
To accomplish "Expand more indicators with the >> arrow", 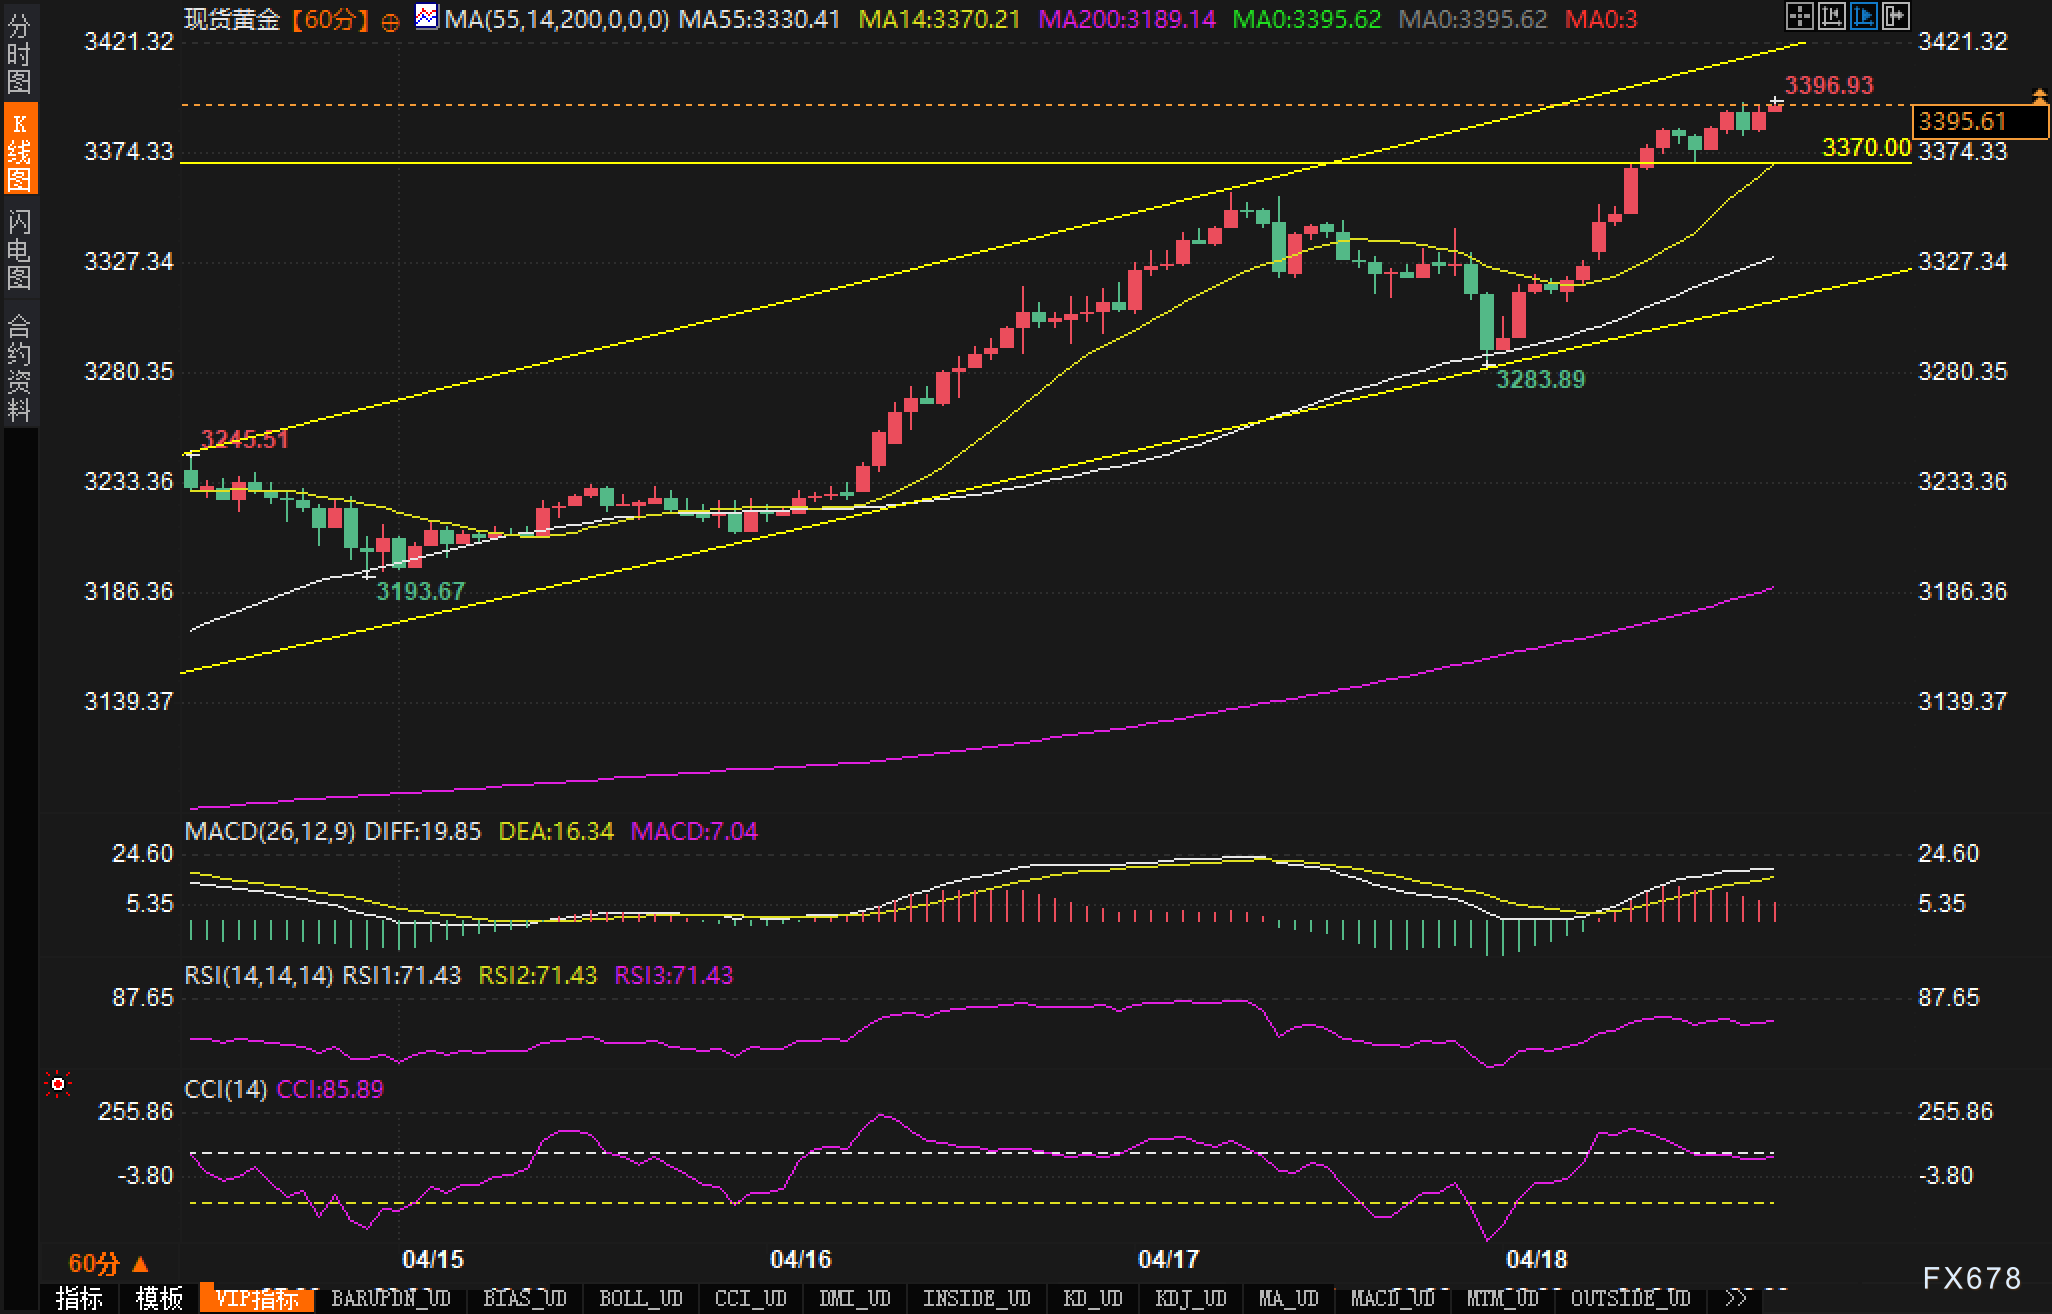I will point(1737,1298).
